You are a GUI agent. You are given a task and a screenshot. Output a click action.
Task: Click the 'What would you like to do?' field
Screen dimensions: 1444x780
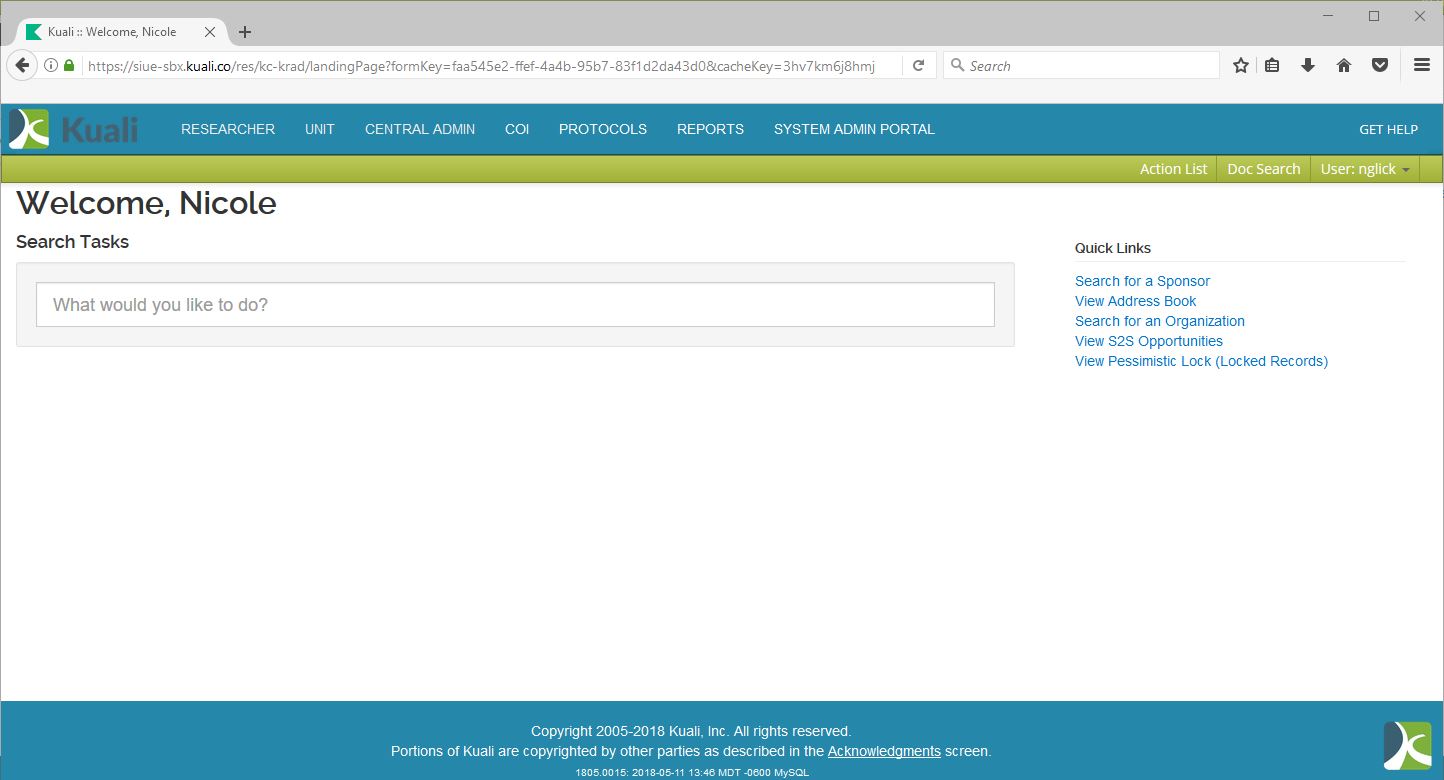(515, 305)
